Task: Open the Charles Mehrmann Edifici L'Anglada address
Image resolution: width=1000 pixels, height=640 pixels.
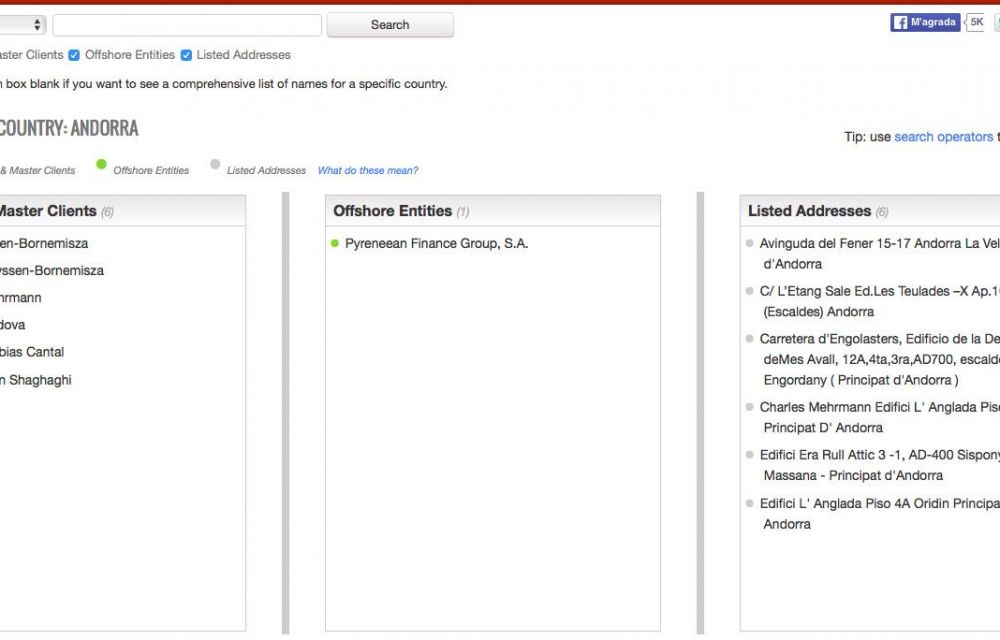Action: coord(878,407)
